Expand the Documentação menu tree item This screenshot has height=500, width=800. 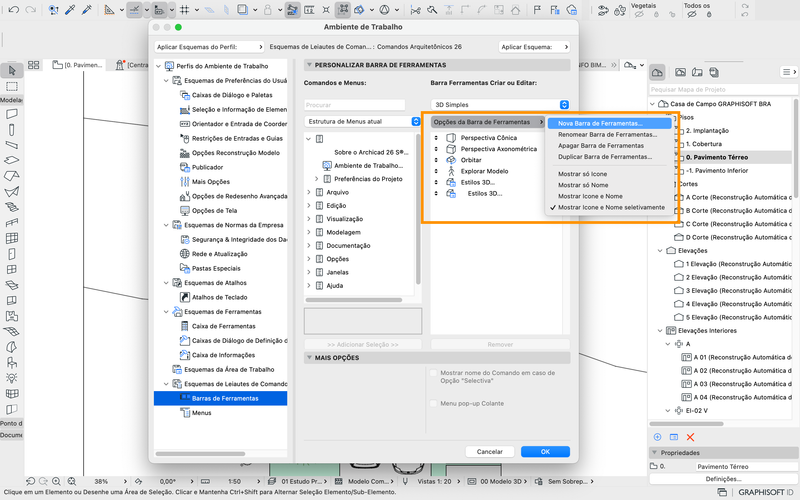pos(309,245)
